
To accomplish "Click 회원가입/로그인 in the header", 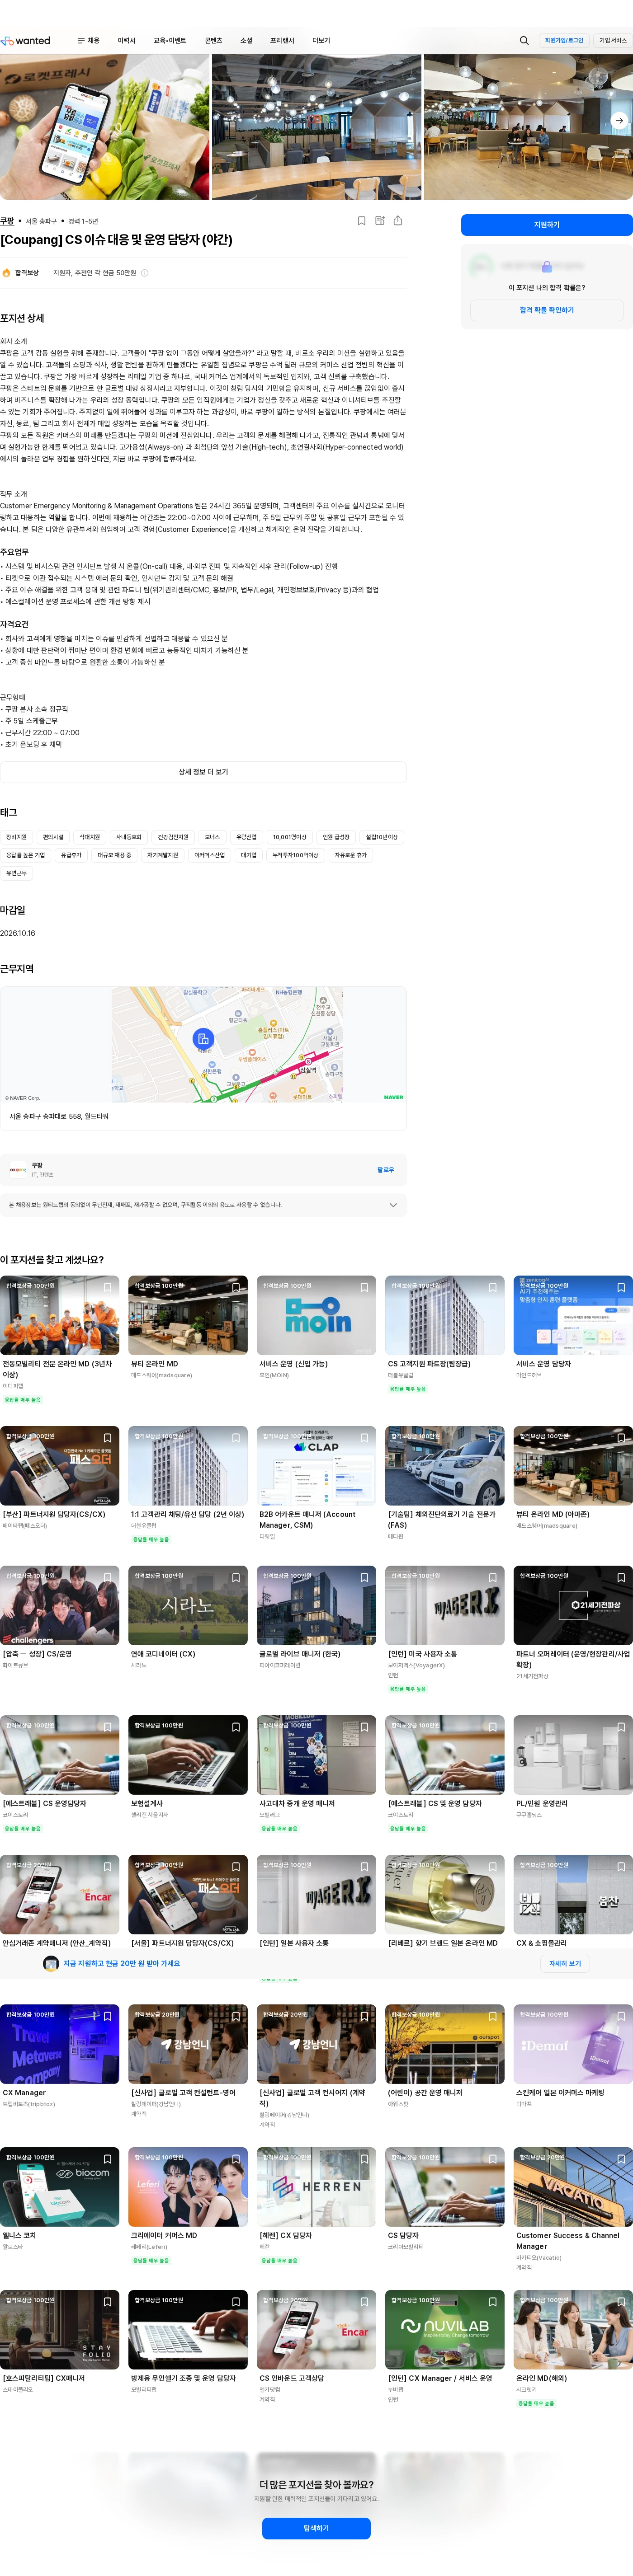I will click(564, 41).
